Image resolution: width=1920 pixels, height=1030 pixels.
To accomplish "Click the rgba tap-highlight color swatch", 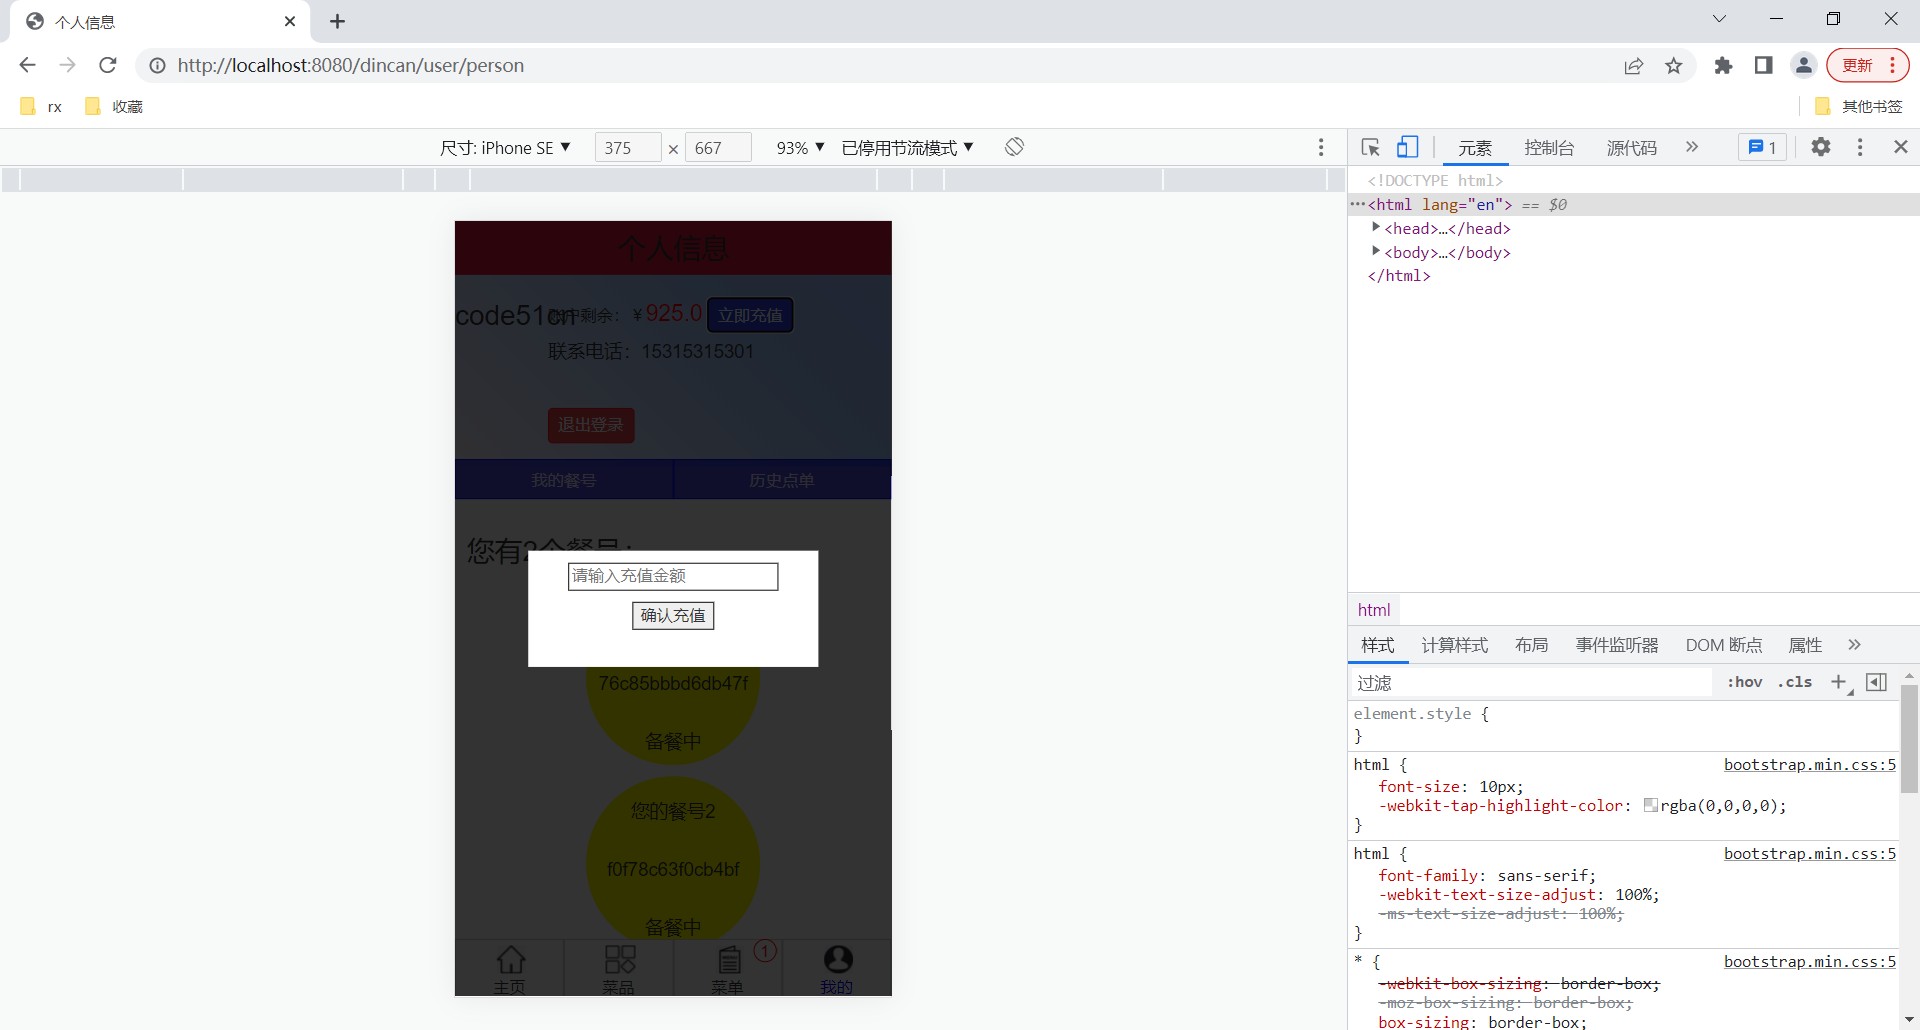I will pos(1650,806).
